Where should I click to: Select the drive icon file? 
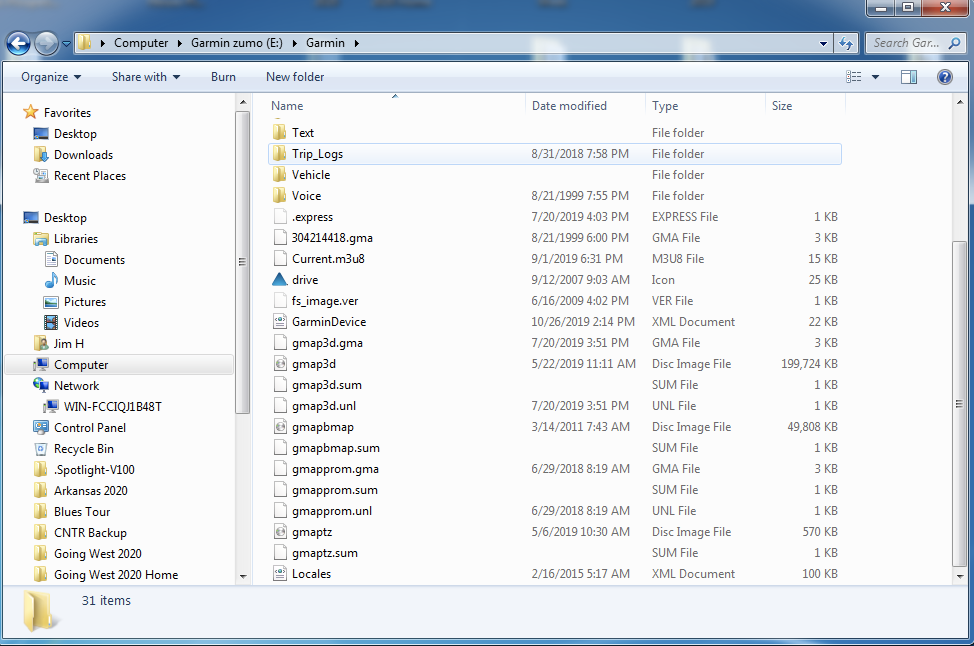coord(280,280)
